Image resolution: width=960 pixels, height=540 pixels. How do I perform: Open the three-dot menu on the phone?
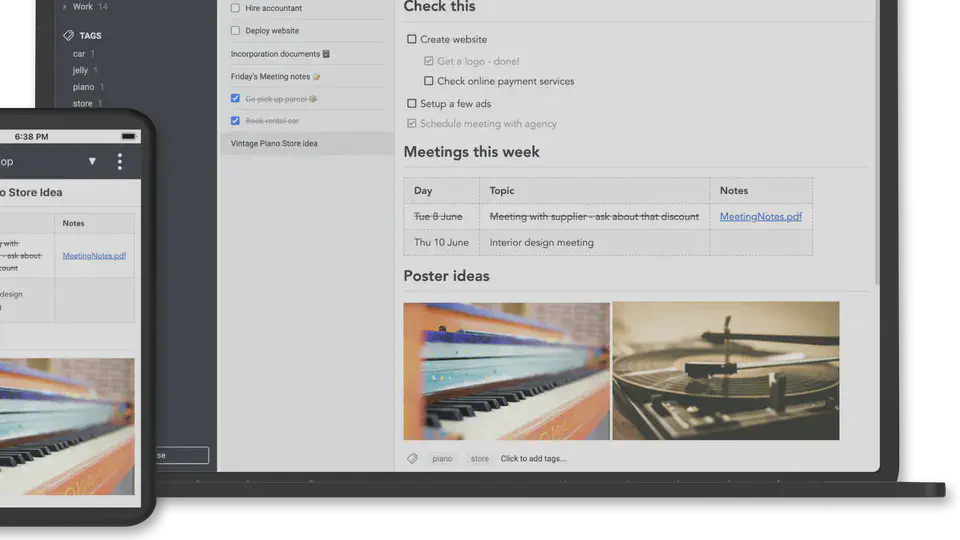(120, 161)
